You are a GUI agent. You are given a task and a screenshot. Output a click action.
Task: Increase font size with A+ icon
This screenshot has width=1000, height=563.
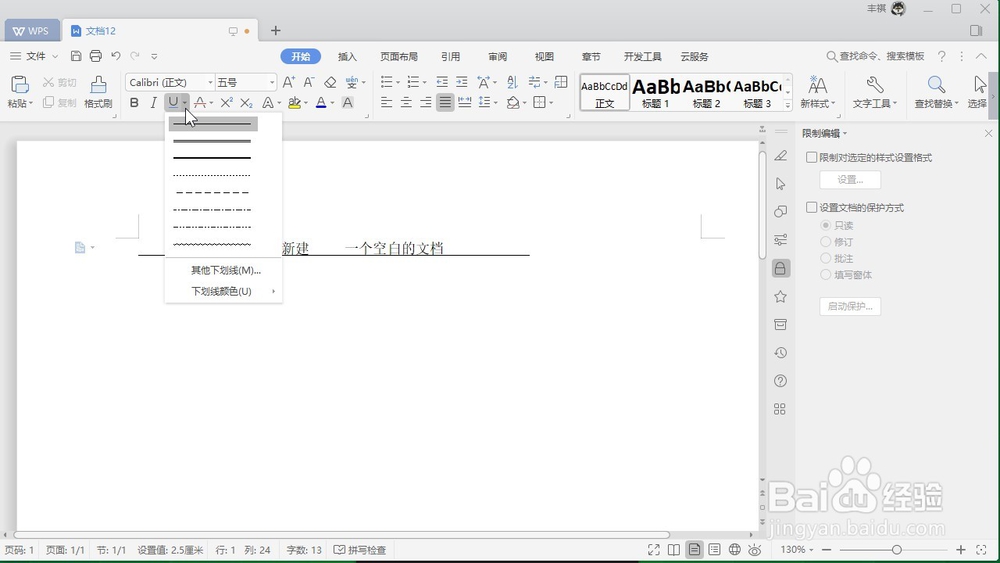pyautogui.click(x=289, y=82)
